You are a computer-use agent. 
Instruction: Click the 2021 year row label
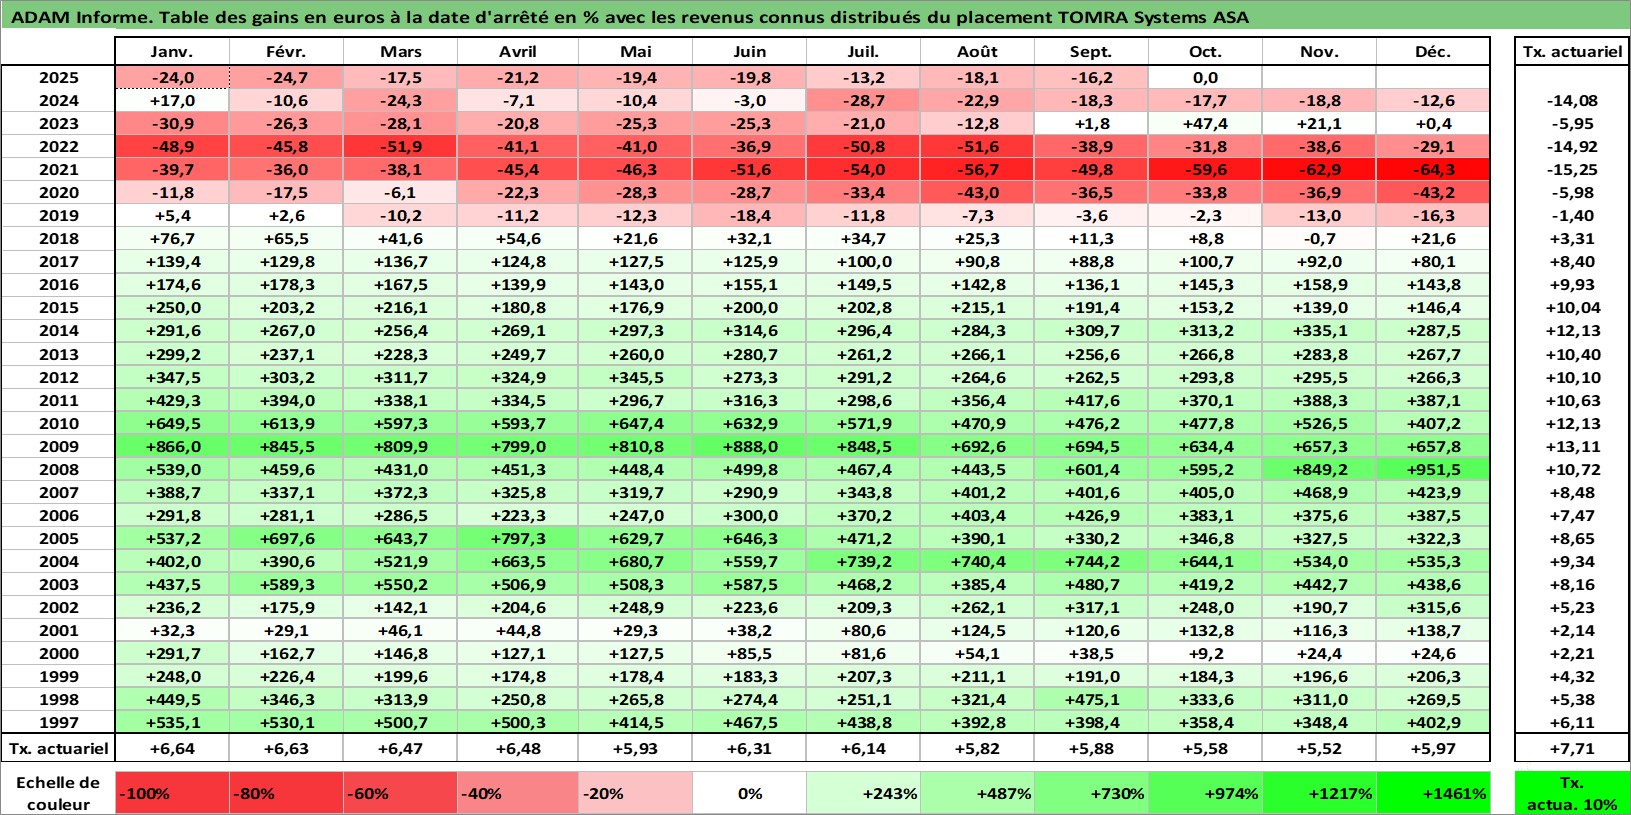point(58,169)
